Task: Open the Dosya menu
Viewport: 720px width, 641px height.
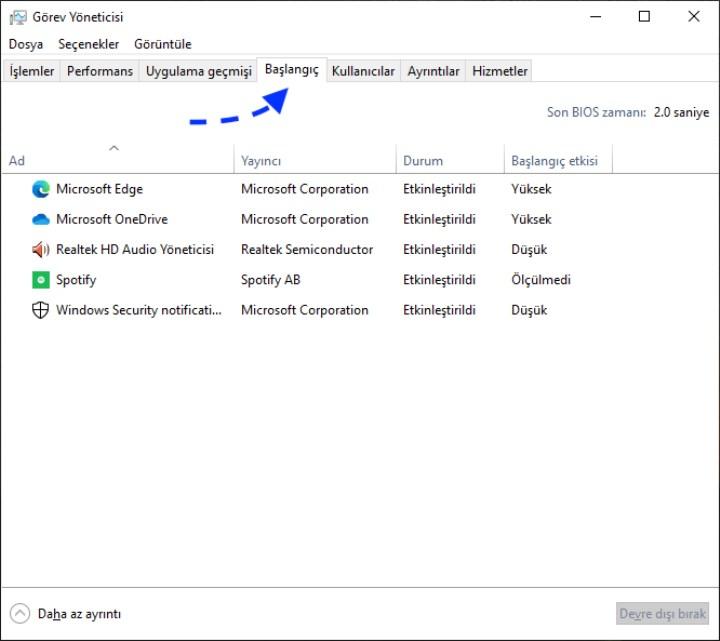Action: click(26, 44)
